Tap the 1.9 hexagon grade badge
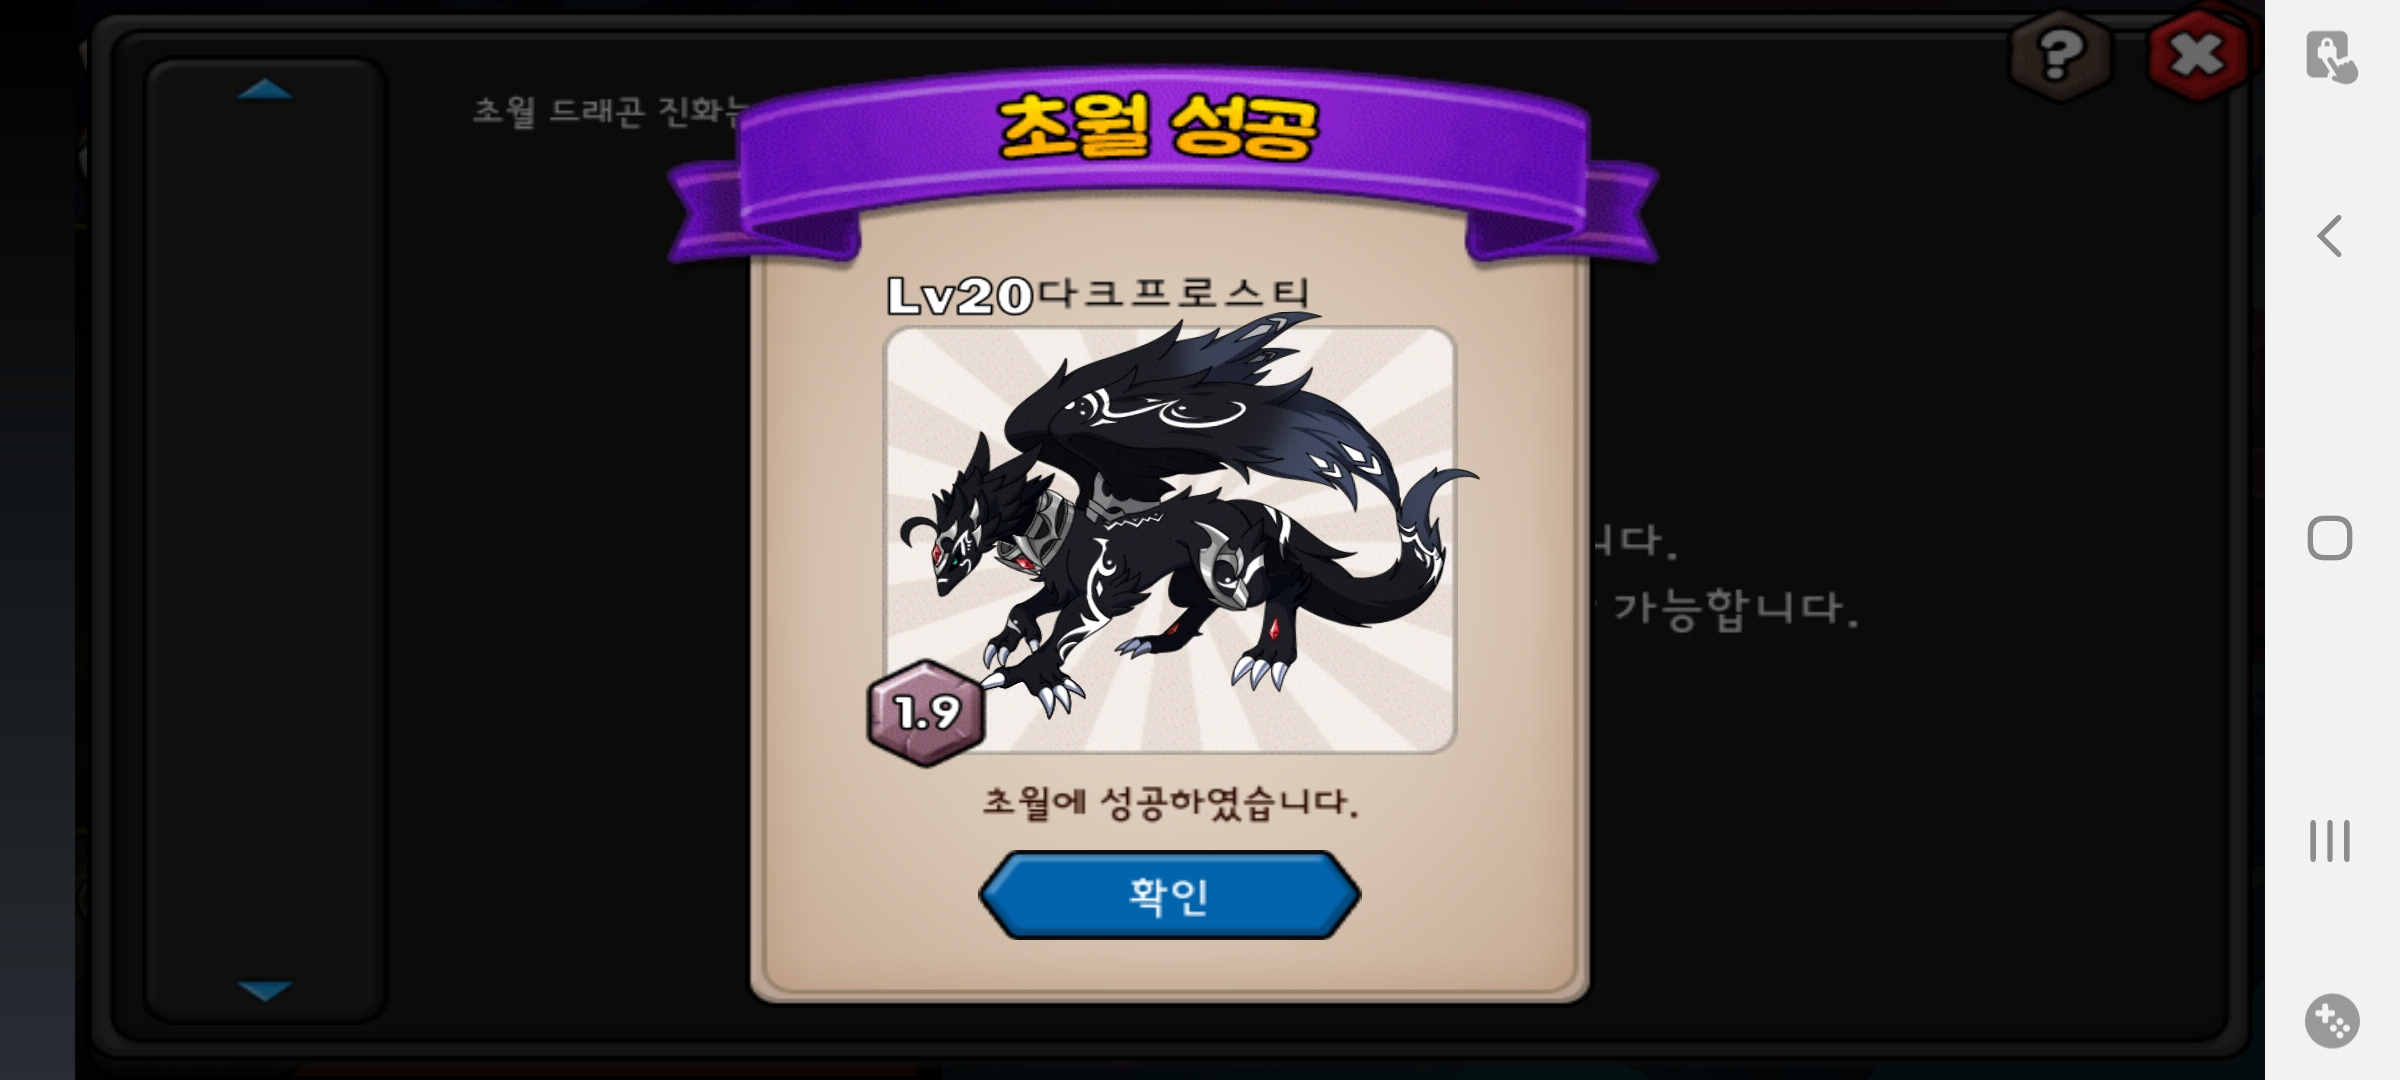Viewport: 2400px width, 1080px height. (927, 713)
